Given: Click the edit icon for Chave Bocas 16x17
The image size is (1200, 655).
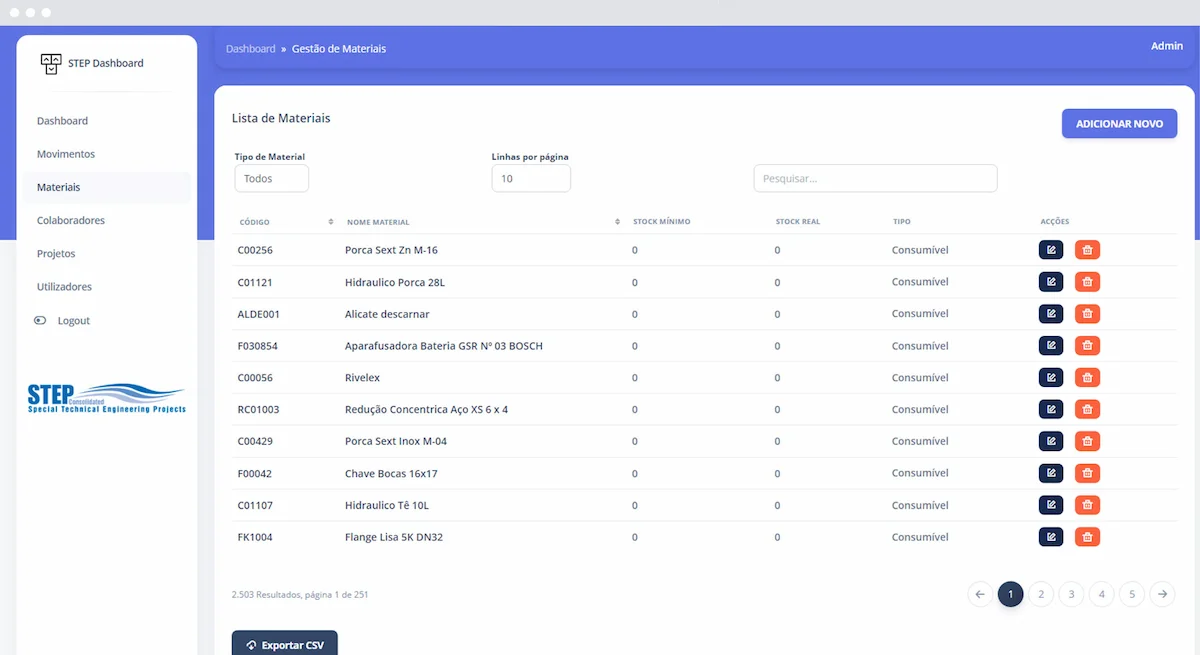Looking at the screenshot, I should point(1051,473).
